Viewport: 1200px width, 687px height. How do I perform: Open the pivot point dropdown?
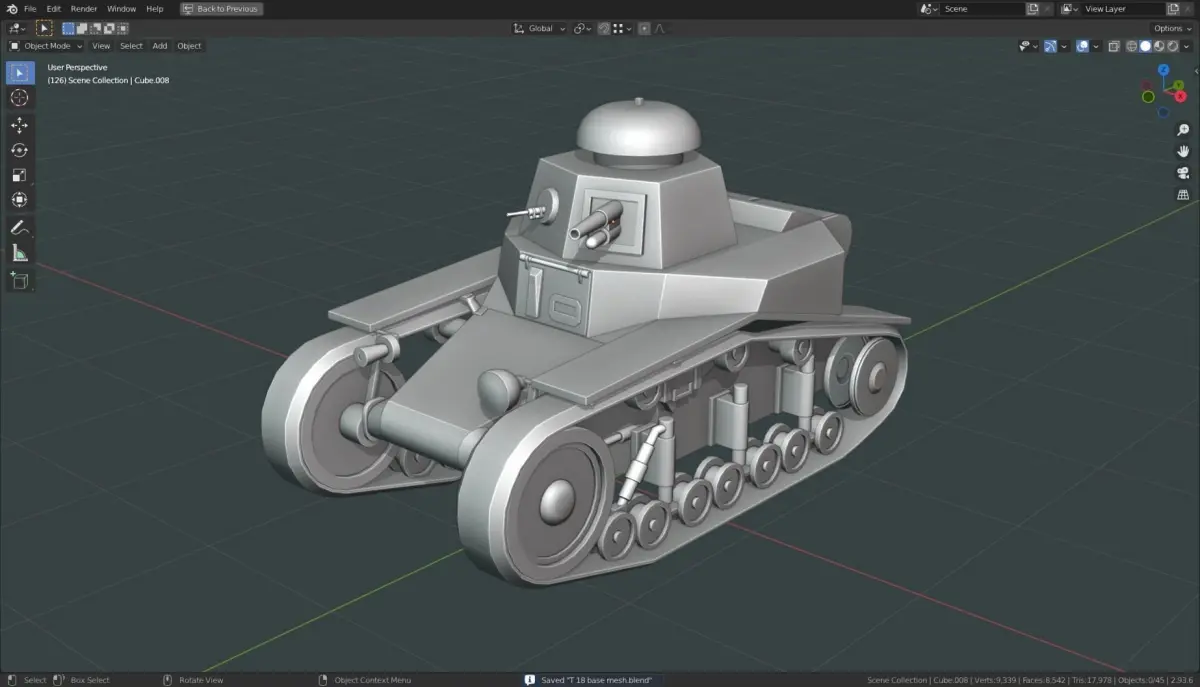coord(582,28)
